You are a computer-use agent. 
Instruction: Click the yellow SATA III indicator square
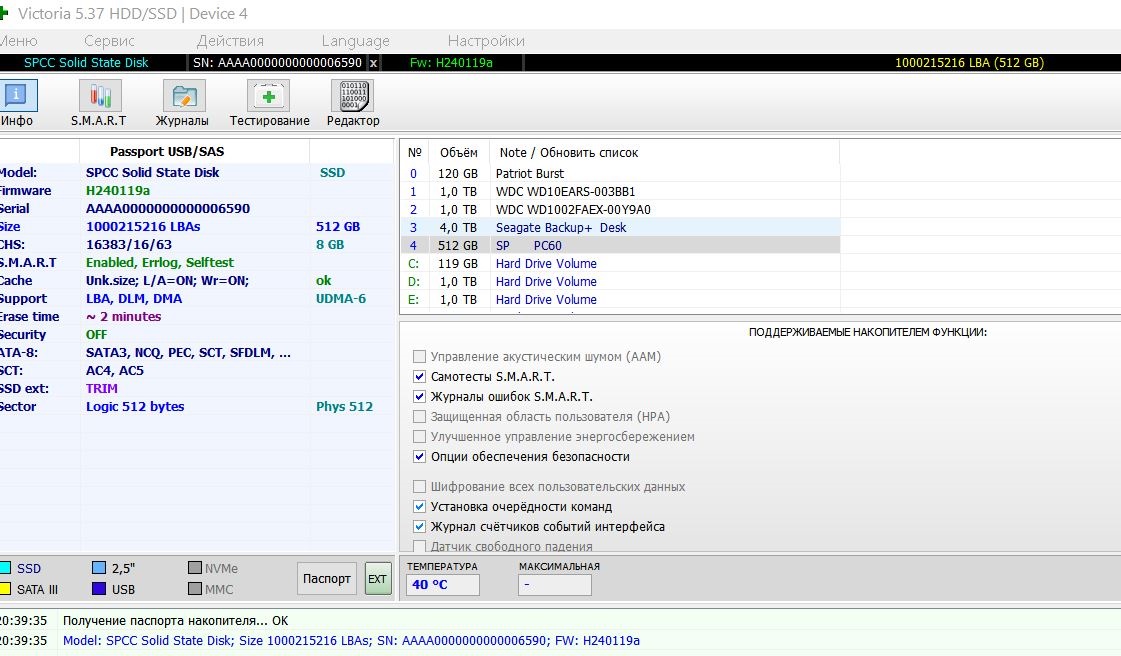(x=5, y=589)
